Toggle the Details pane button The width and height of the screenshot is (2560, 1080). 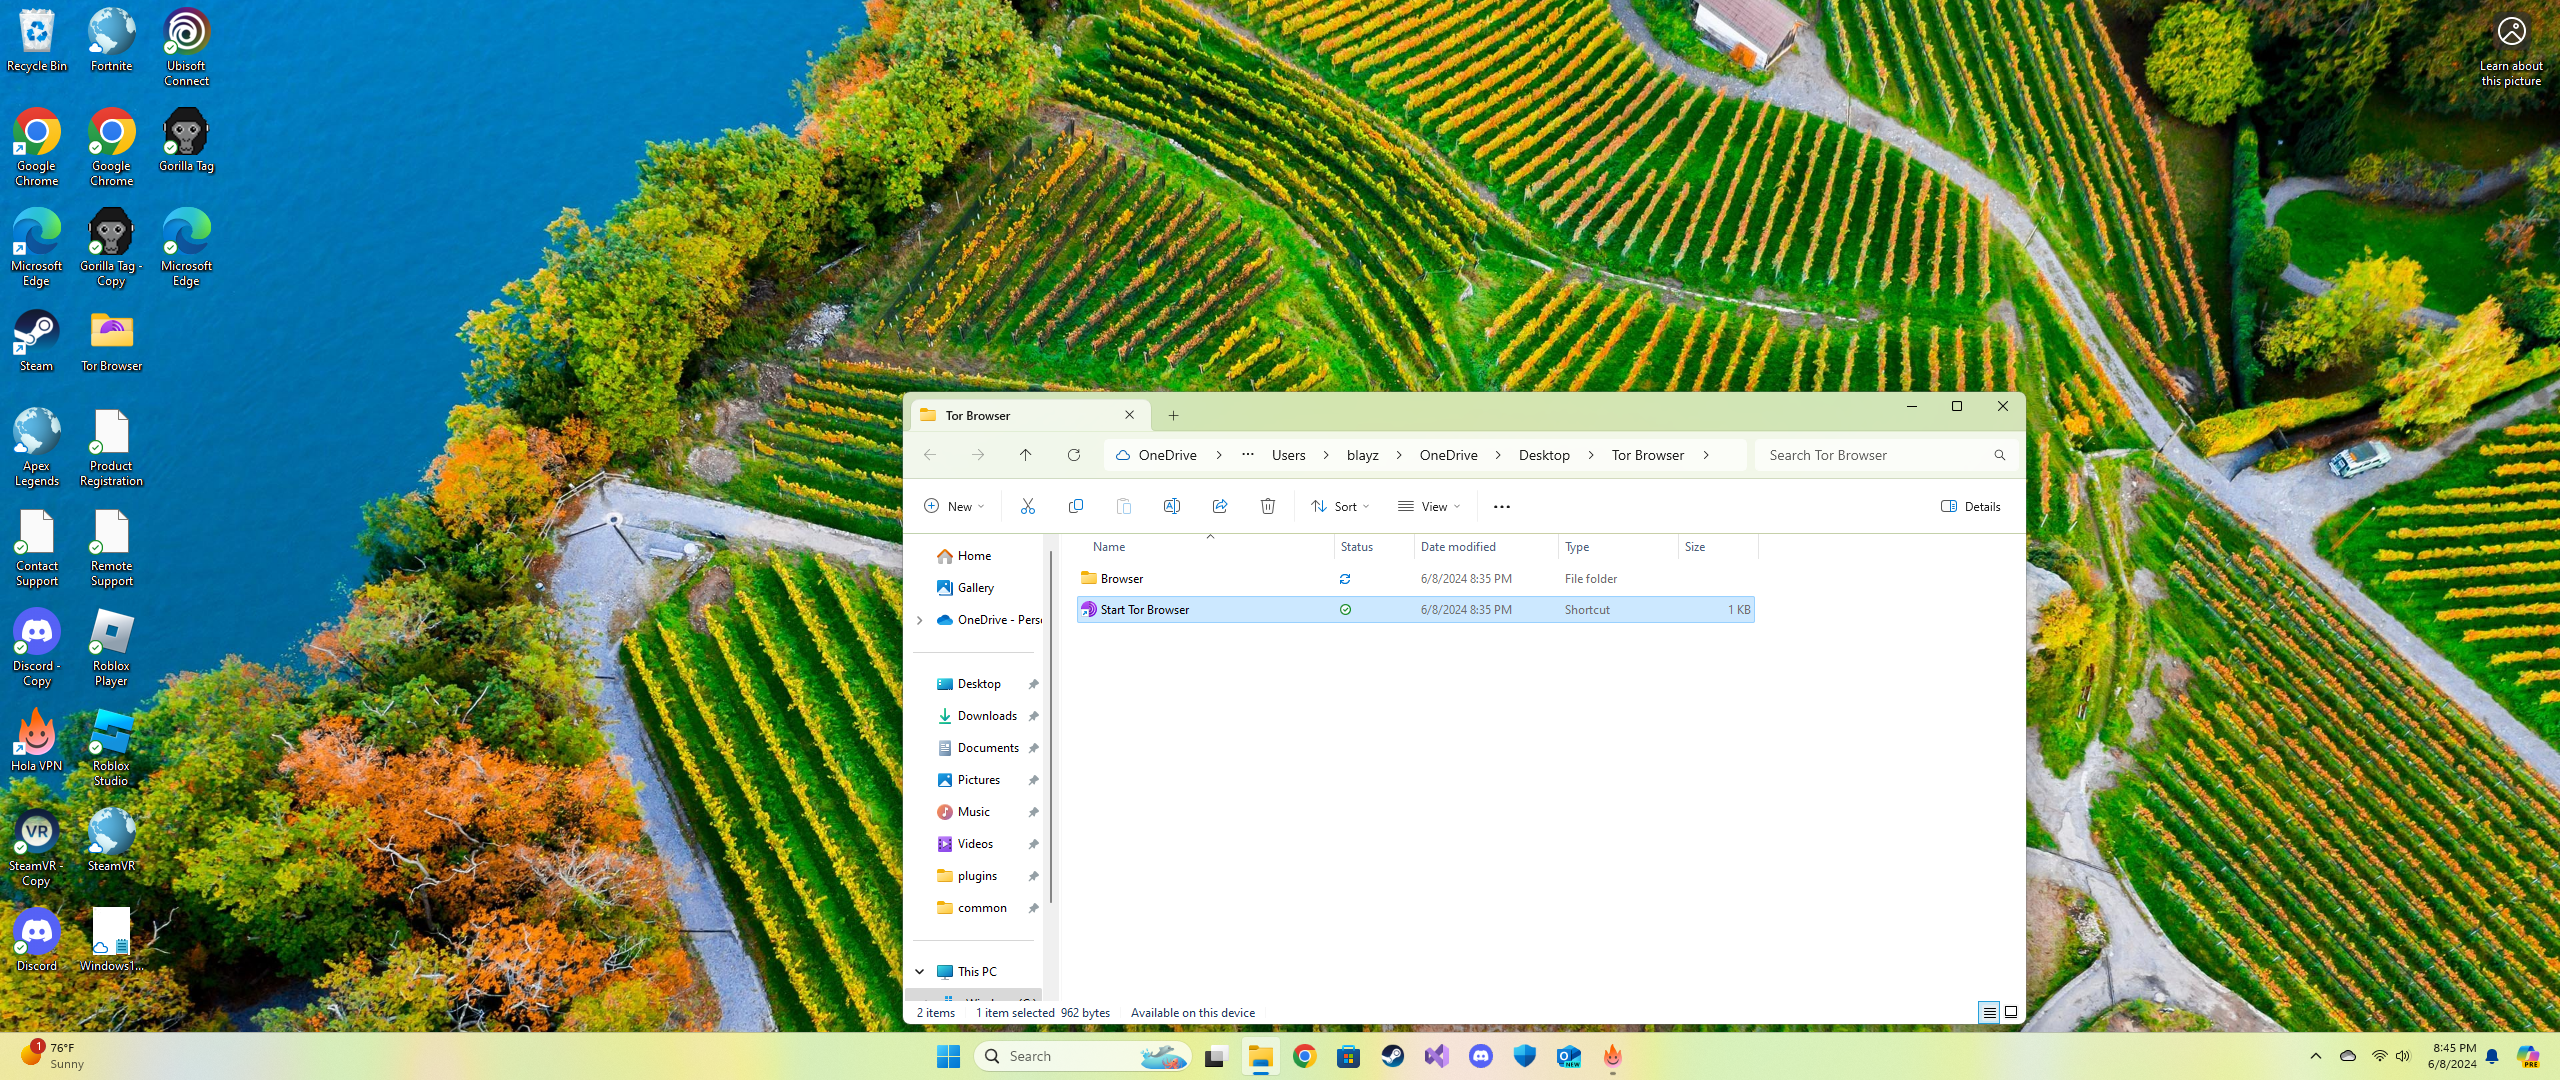pyautogui.click(x=1970, y=506)
